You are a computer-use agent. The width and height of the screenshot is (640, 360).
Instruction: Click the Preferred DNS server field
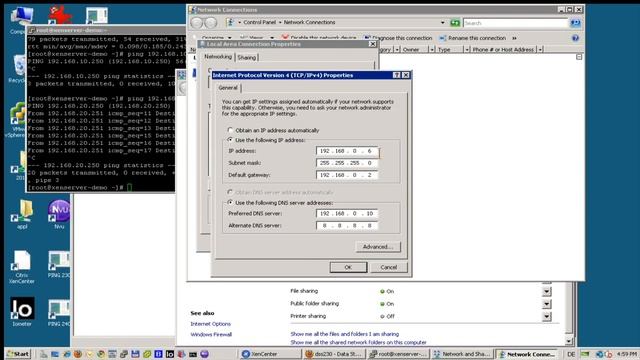pos(347,213)
